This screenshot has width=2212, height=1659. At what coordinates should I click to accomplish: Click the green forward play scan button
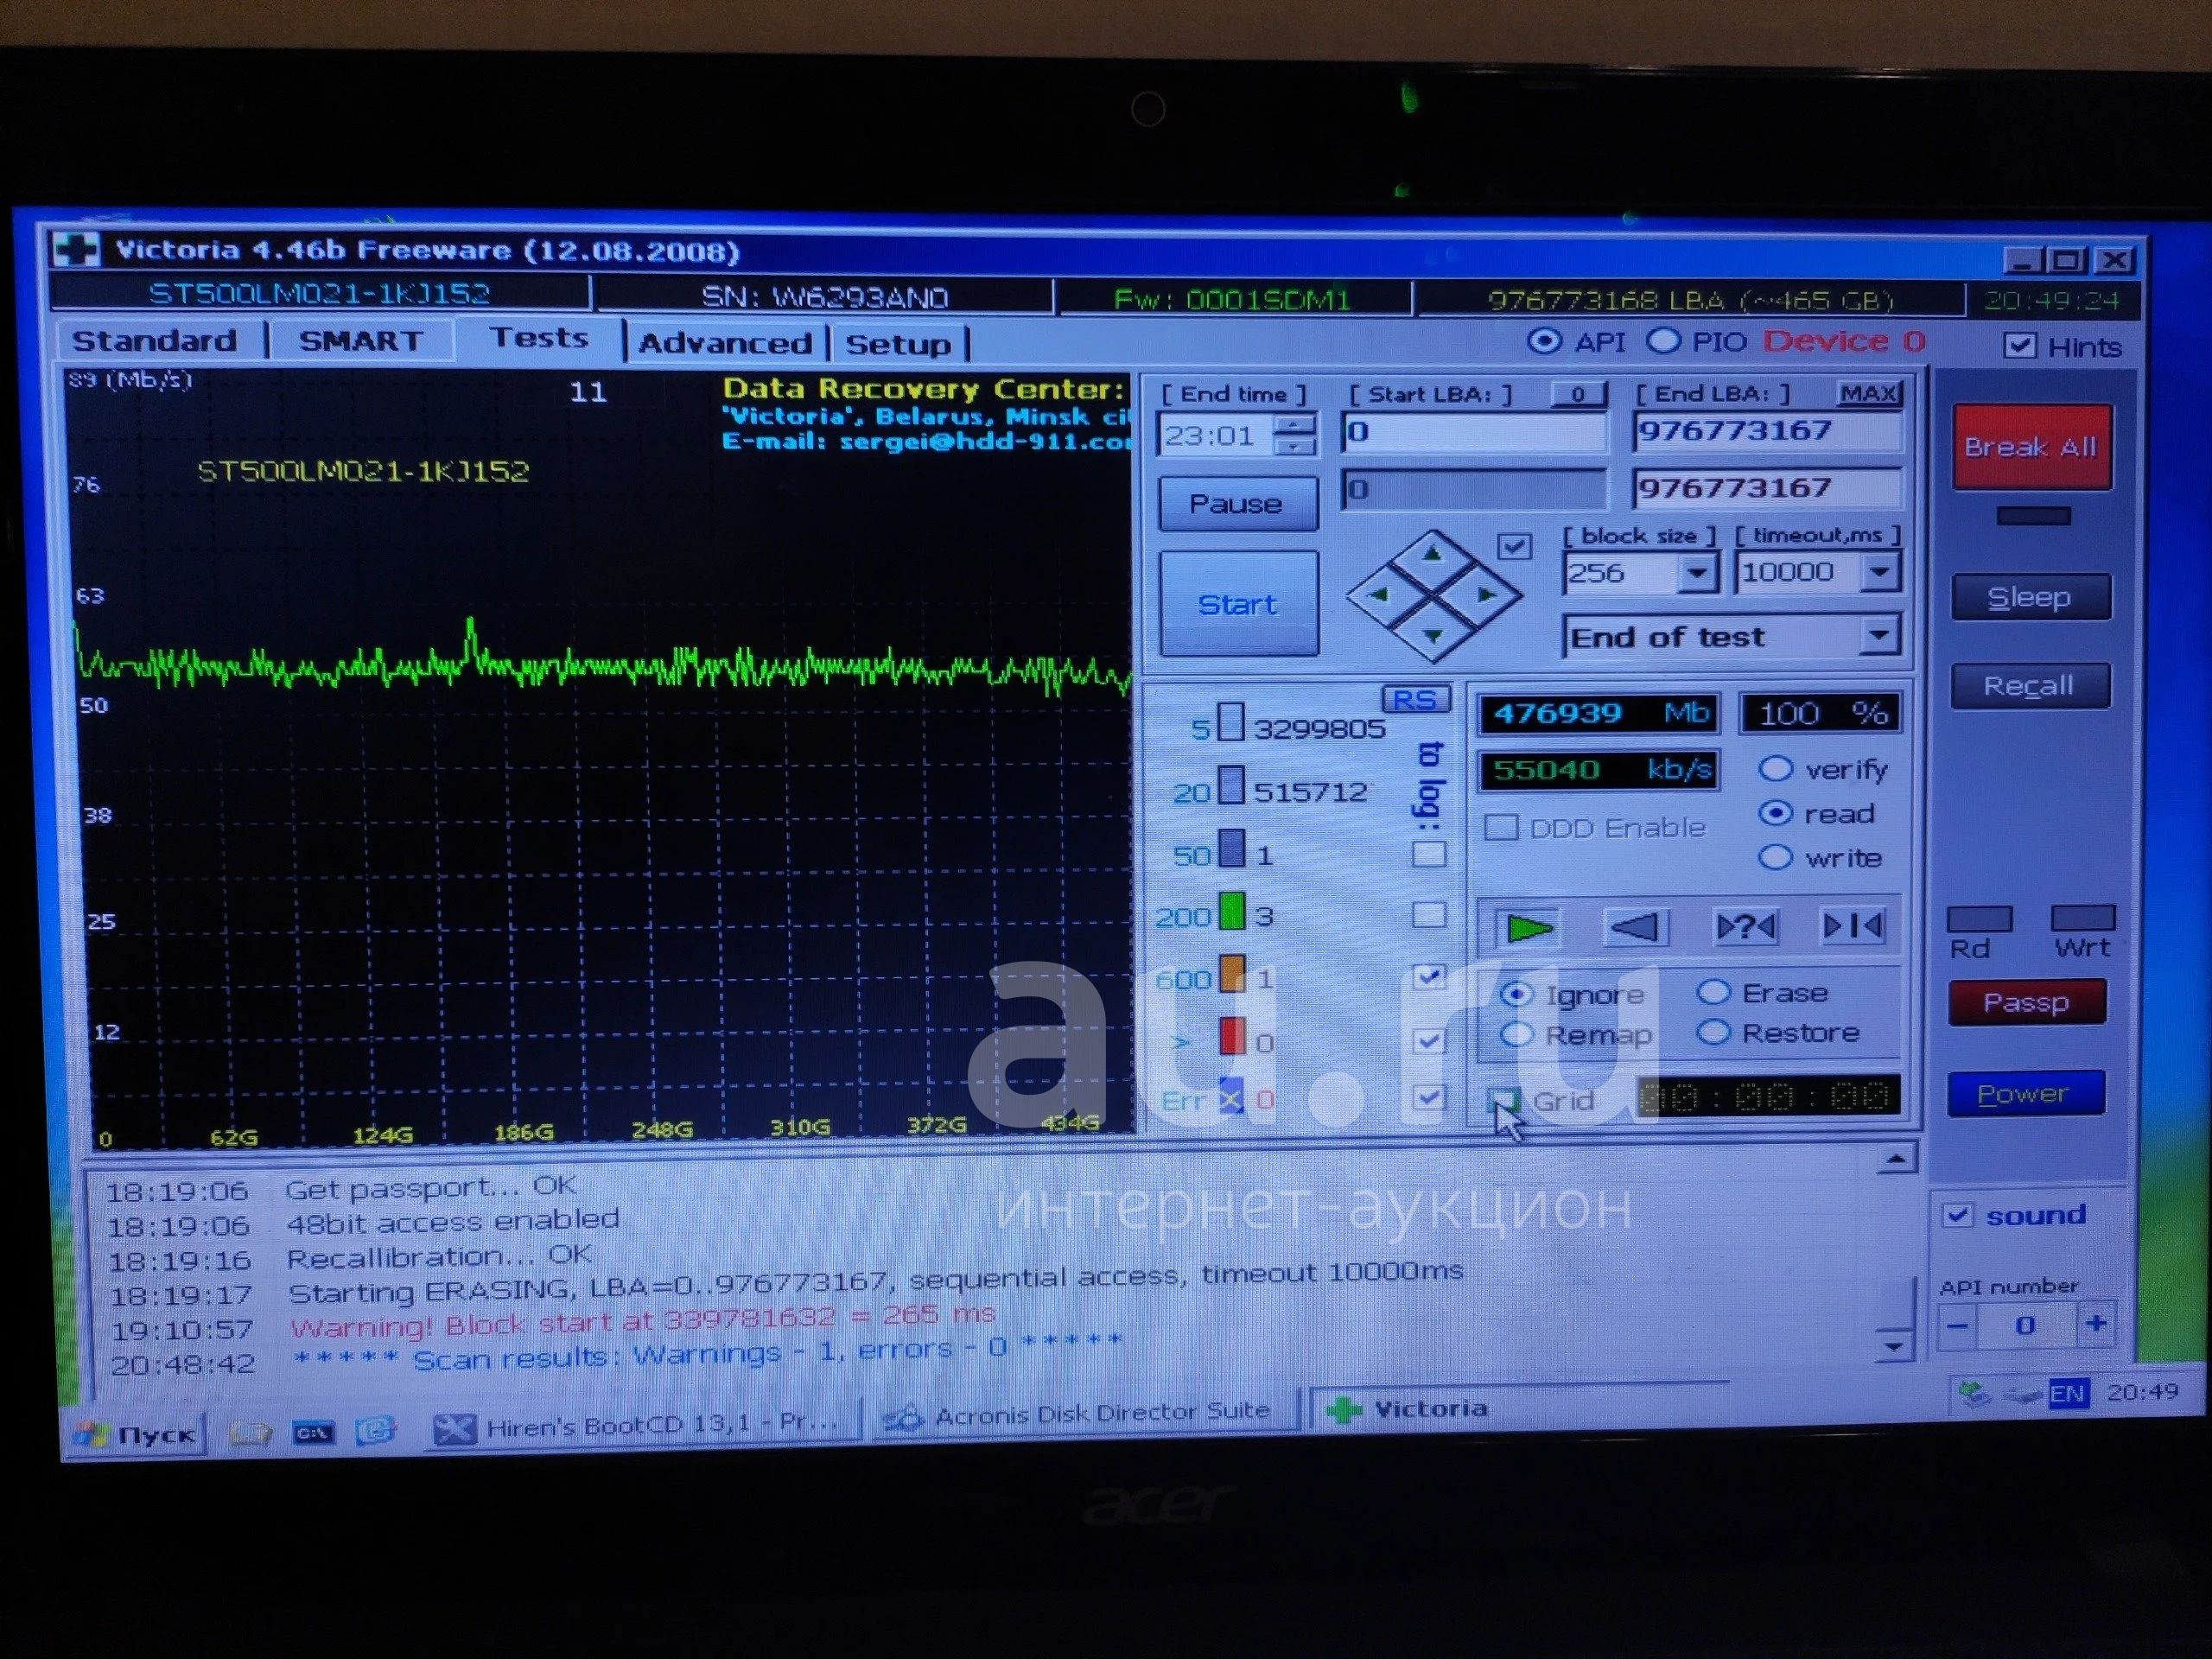tap(1527, 927)
